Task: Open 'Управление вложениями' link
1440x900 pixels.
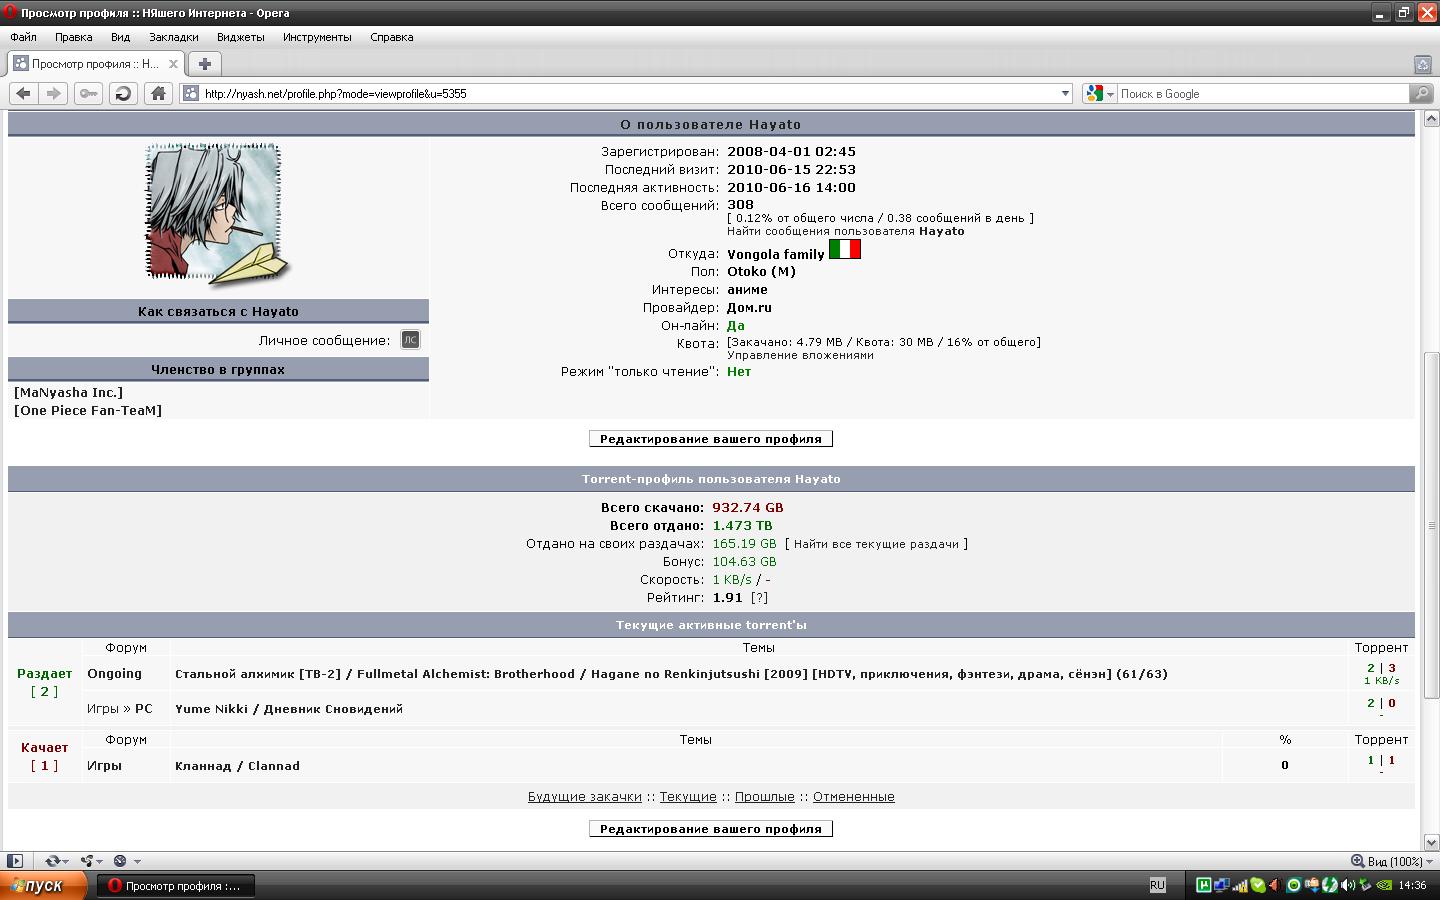Action: pyautogui.click(x=800, y=355)
